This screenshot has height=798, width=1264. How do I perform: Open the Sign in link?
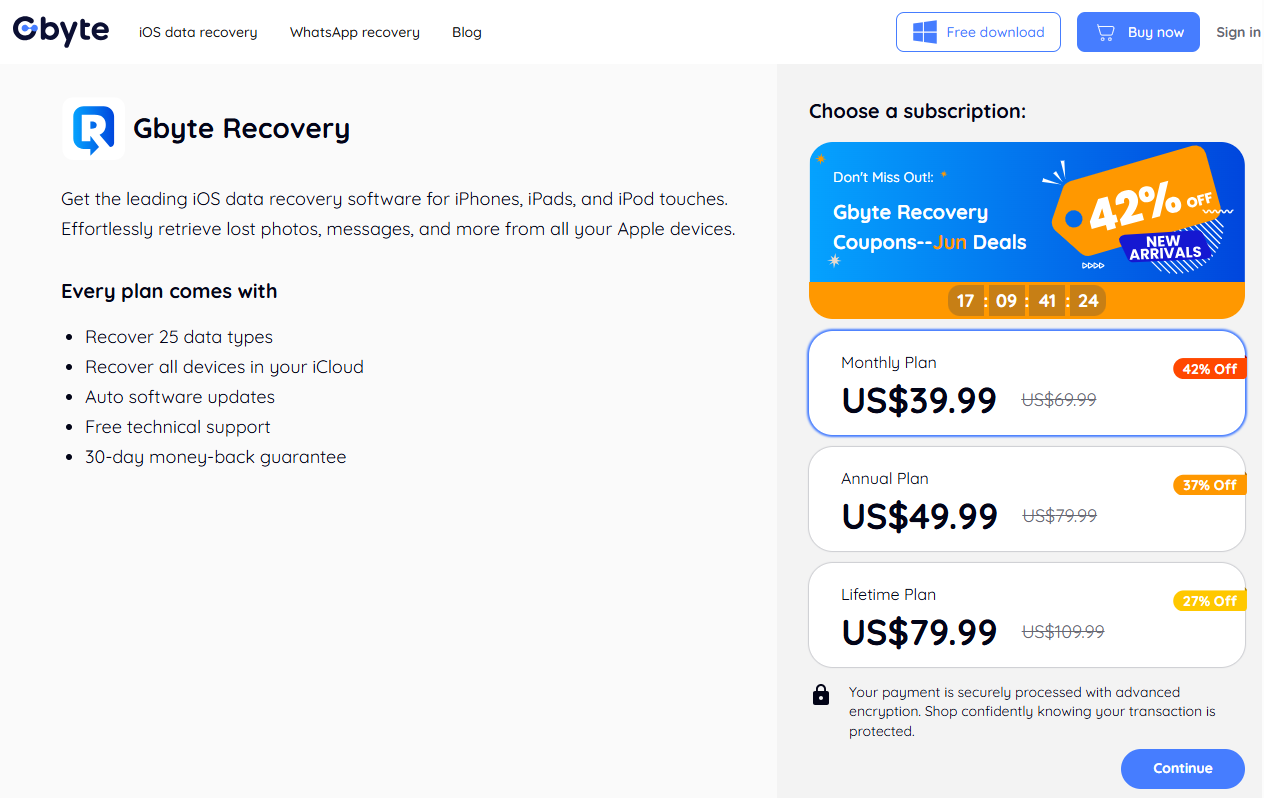(1238, 32)
